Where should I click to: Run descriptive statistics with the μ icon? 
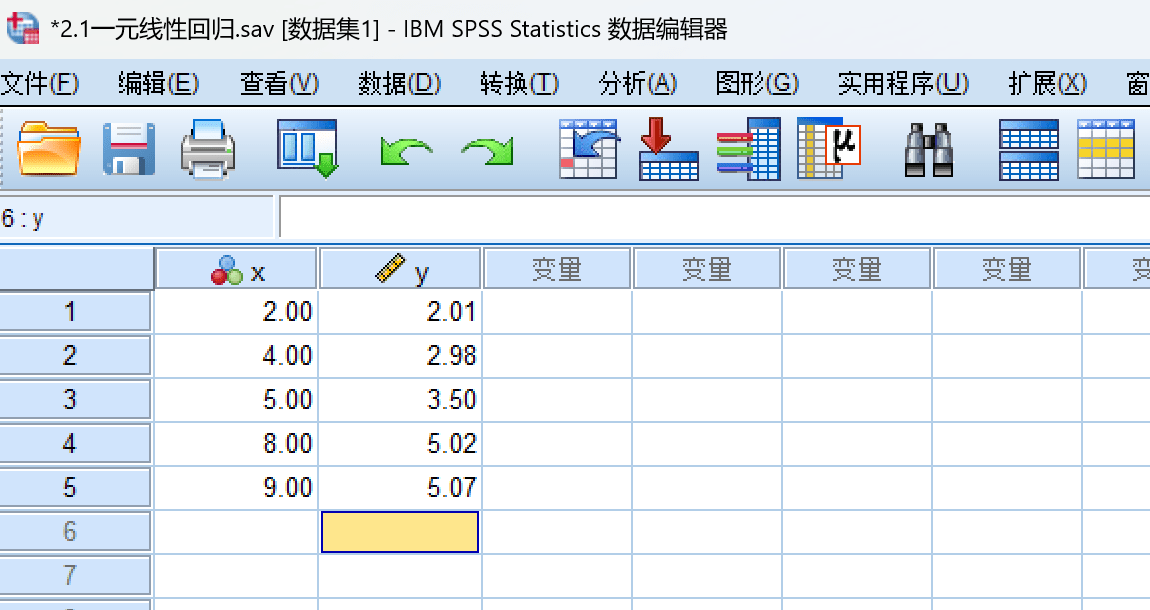click(828, 149)
